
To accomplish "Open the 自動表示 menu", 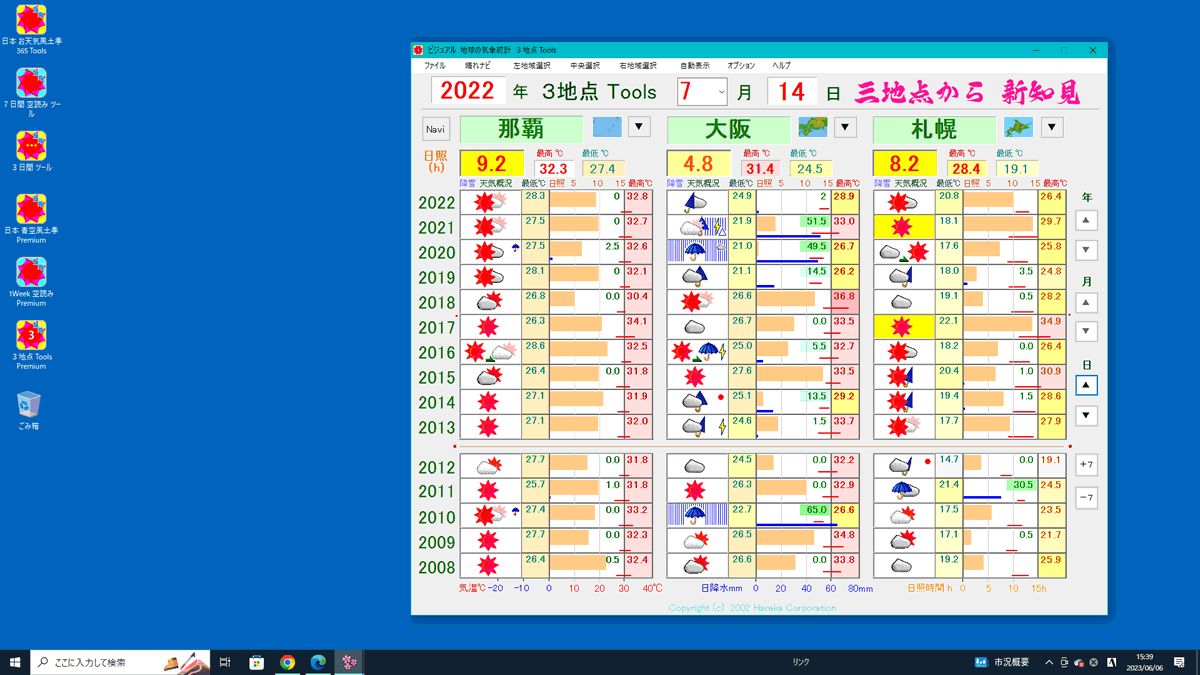I will 694,66.
